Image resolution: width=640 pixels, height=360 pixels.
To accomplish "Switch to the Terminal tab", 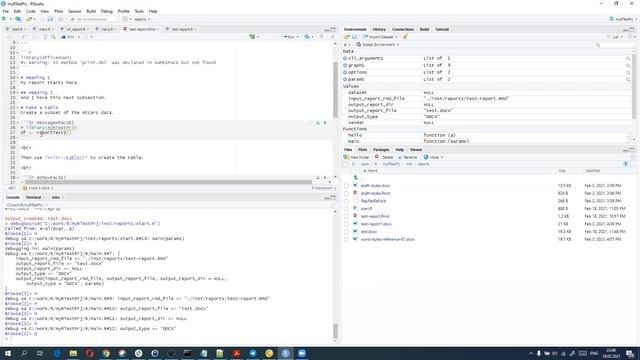I will coord(33,198).
